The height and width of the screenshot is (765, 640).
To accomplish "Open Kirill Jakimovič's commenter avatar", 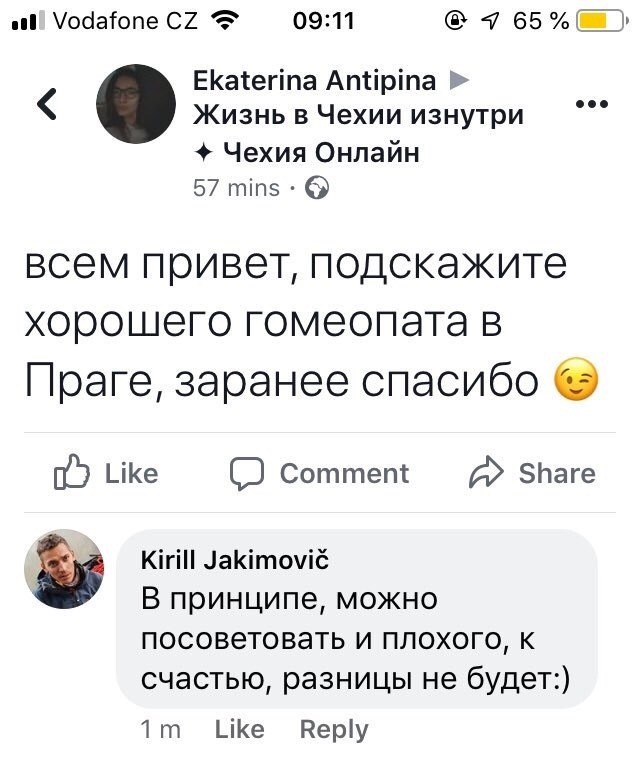I will (x=64, y=570).
